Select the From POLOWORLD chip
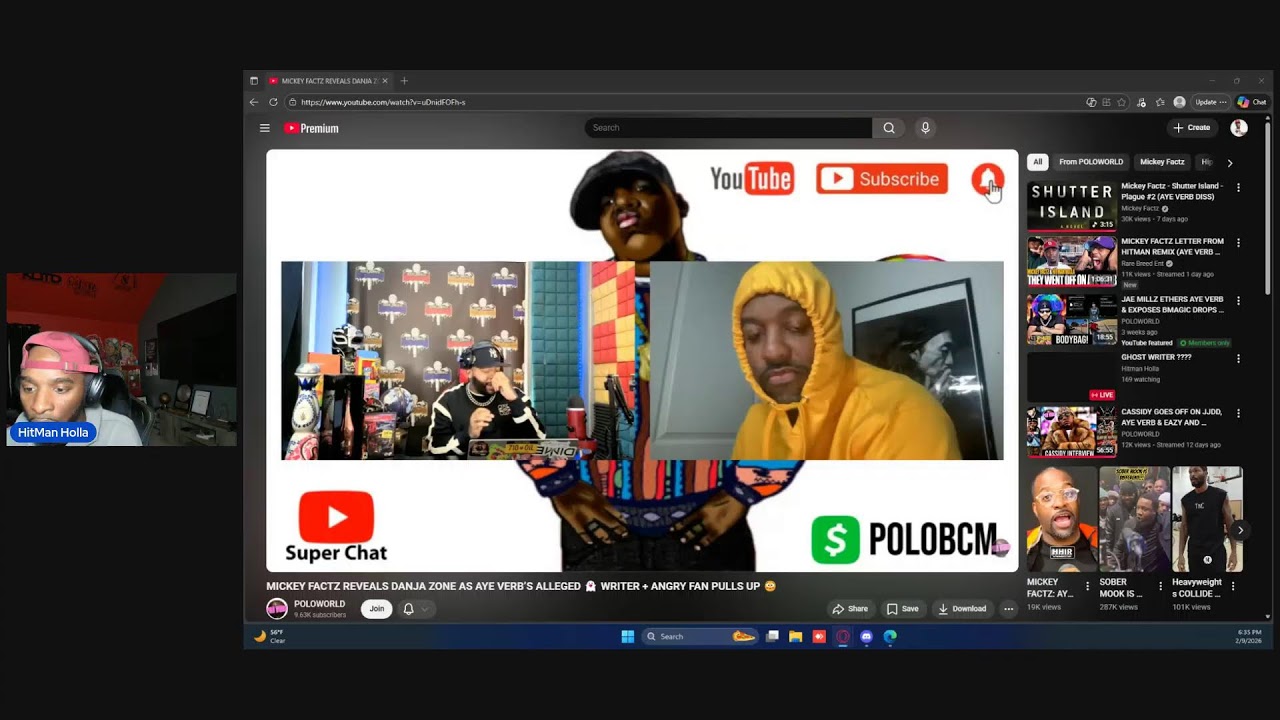Image resolution: width=1280 pixels, height=720 pixels. click(1091, 162)
